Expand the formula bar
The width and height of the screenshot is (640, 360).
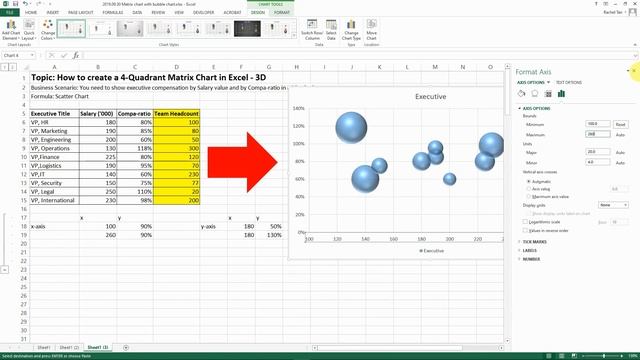point(636,56)
